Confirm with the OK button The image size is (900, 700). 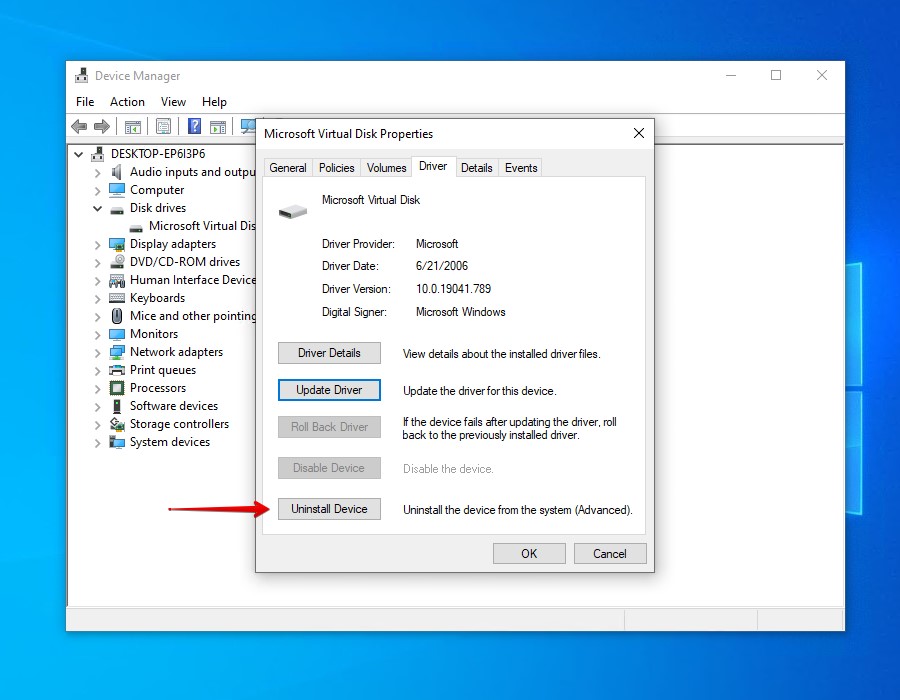click(x=529, y=554)
